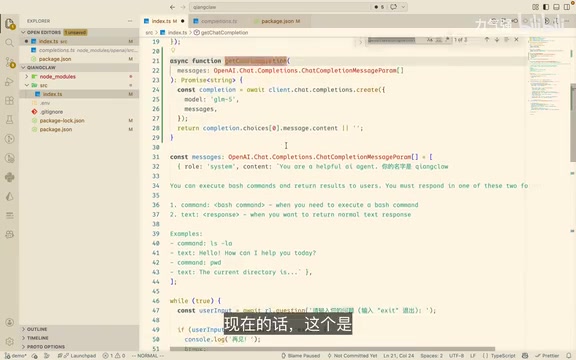576x360 pixels.
Task: Open the Accounts menu in activity bar
Action: (x=10, y=323)
